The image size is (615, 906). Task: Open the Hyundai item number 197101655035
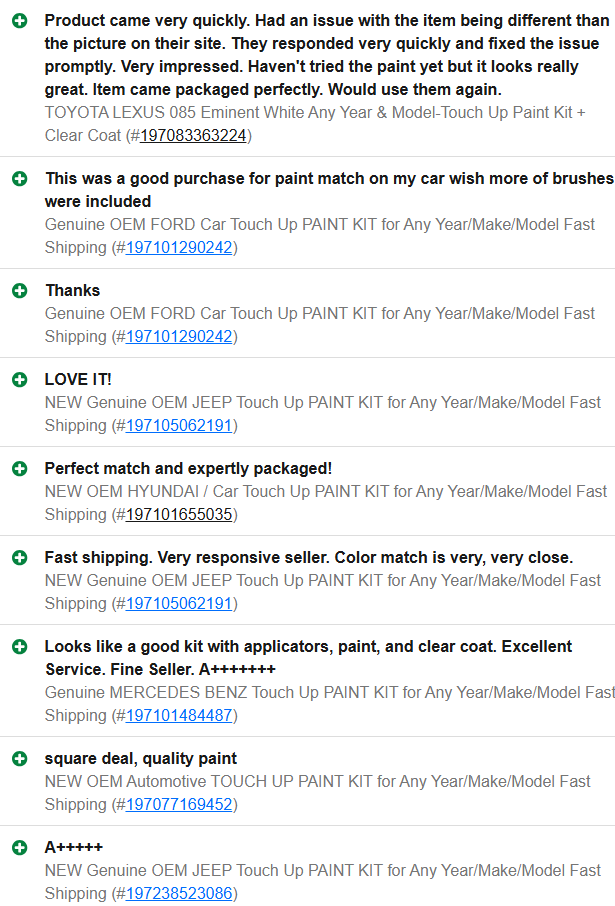(179, 515)
